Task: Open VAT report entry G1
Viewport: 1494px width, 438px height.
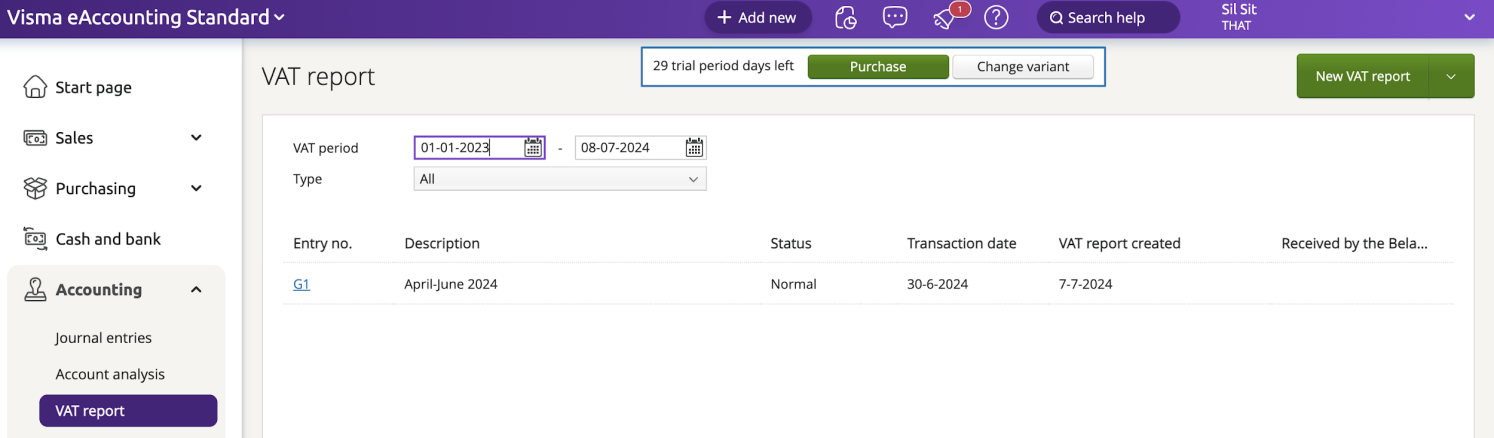Action: pos(301,284)
